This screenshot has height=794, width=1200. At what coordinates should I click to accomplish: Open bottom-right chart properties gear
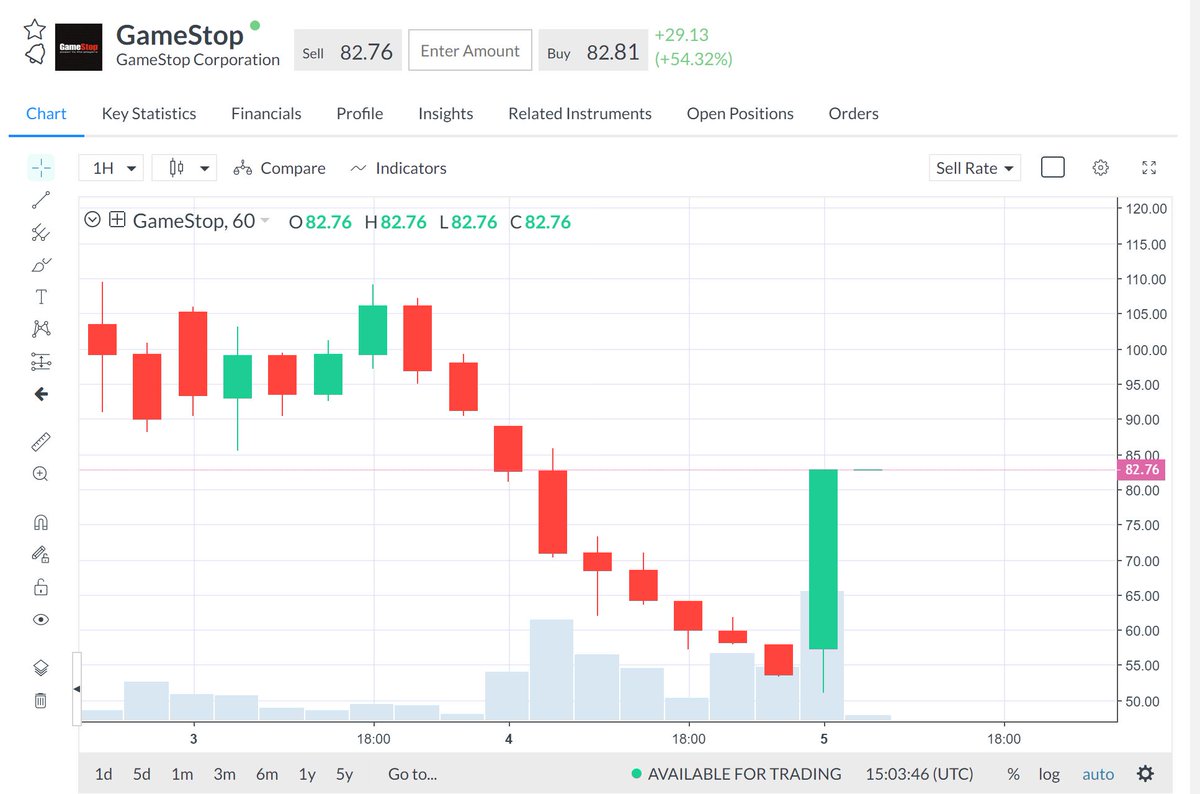(1146, 774)
